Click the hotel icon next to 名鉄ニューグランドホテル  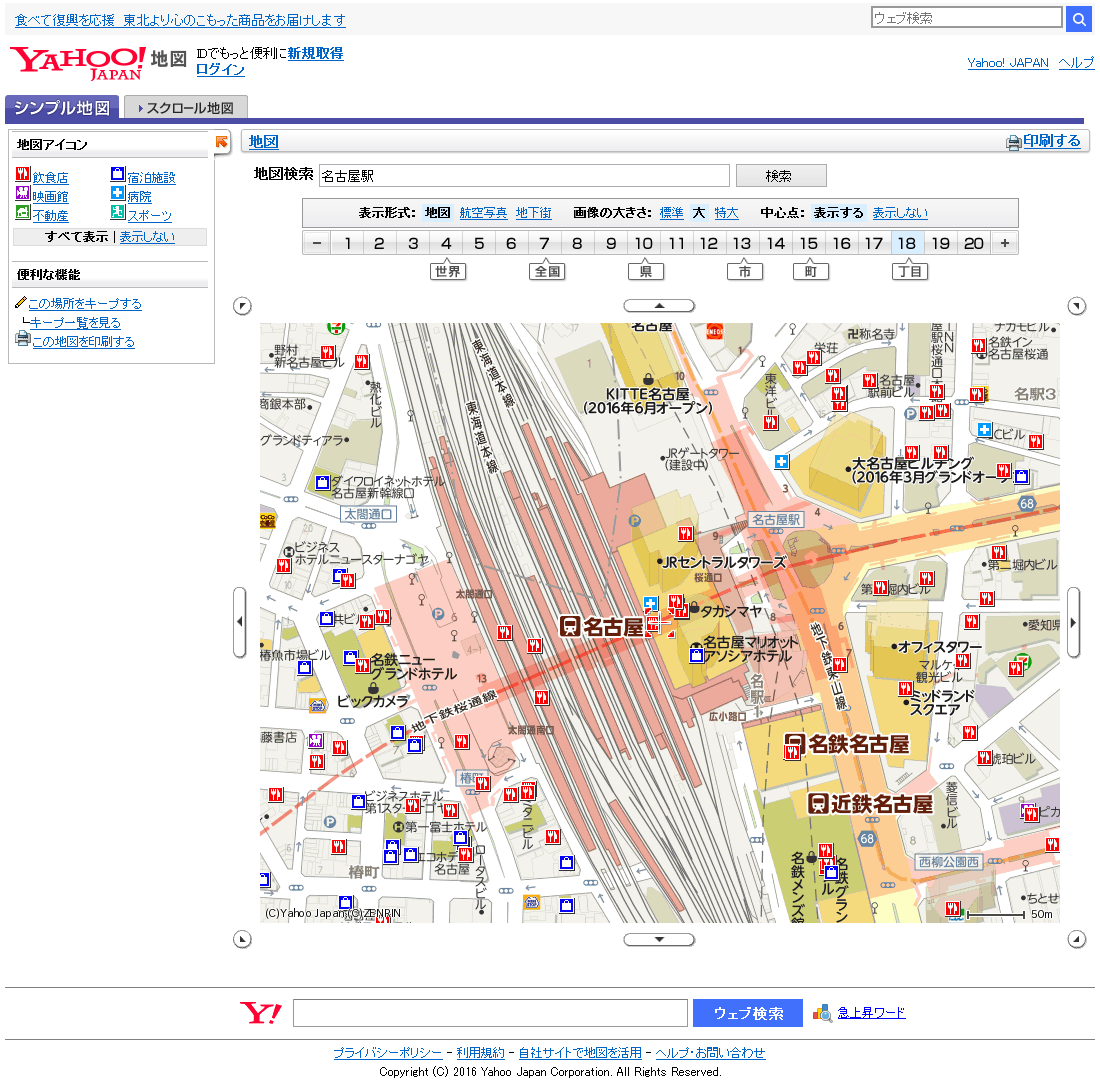(x=350, y=657)
